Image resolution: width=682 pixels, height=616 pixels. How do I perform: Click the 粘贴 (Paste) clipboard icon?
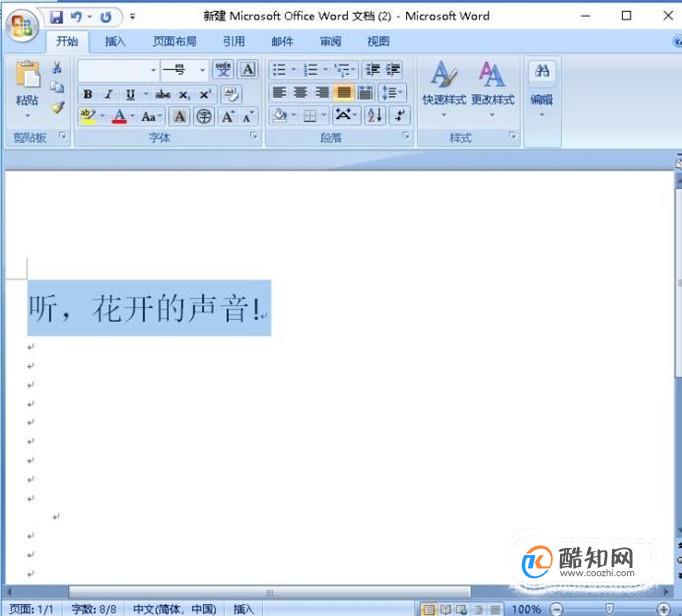tap(27, 74)
